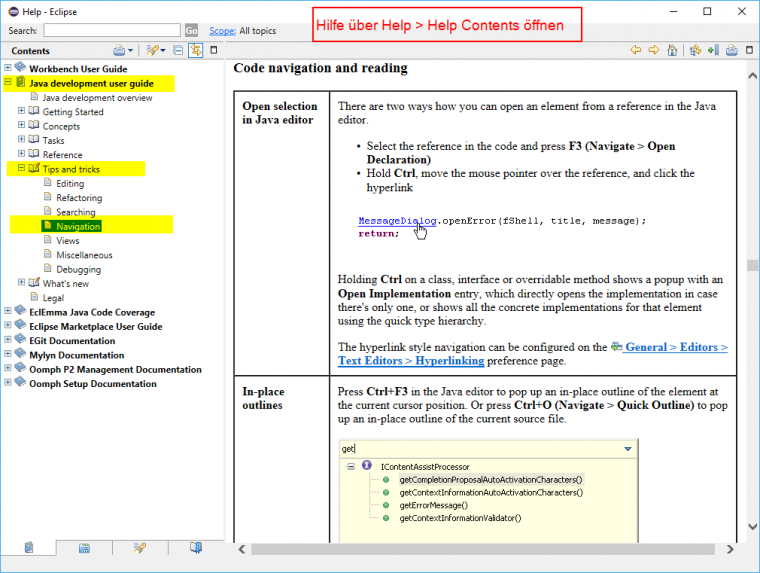Screen dimensions: 760x573
Task: Expand Mylyn Documentation node
Action: pyautogui.click(x=8, y=353)
